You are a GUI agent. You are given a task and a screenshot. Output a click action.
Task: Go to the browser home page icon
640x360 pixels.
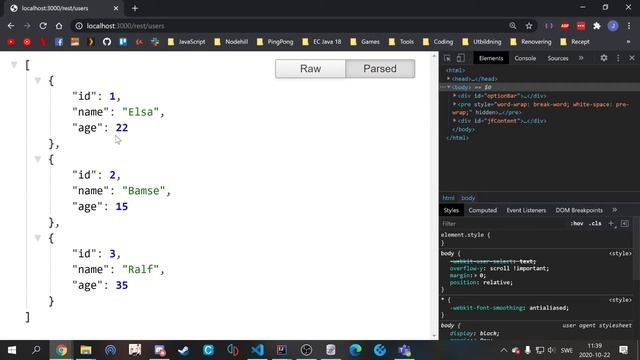[59, 26]
